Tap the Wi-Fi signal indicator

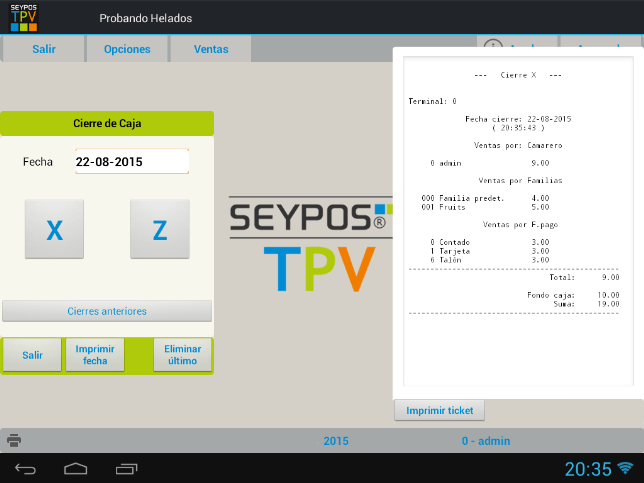625,468
